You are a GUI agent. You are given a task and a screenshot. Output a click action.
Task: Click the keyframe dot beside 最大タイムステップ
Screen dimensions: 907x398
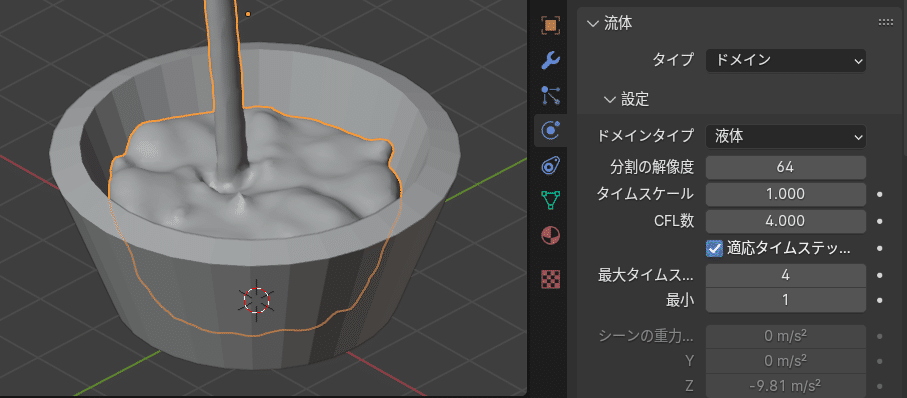coord(880,275)
